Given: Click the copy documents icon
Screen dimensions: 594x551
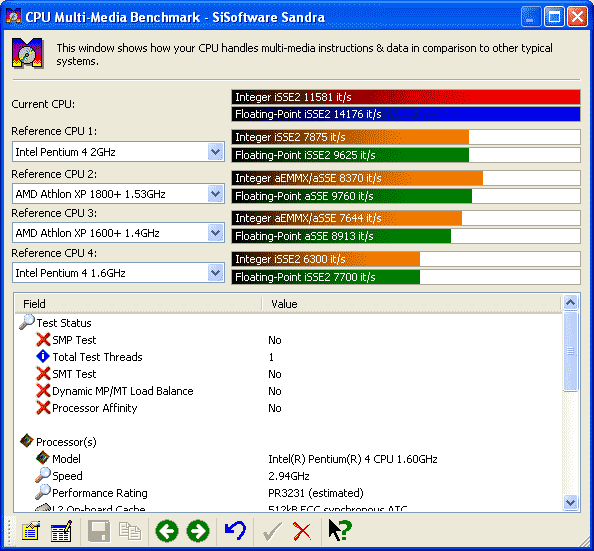Looking at the screenshot, I should click(130, 531).
